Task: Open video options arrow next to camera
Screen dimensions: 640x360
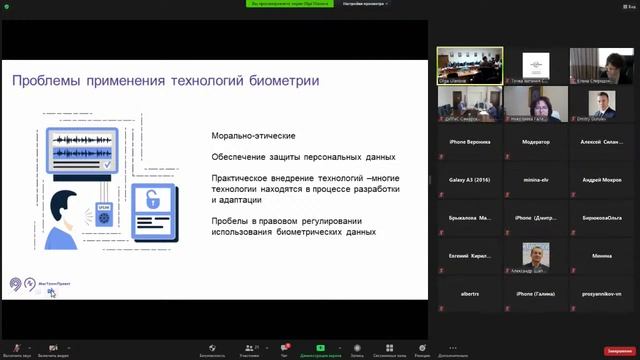Action: click(x=69, y=348)
